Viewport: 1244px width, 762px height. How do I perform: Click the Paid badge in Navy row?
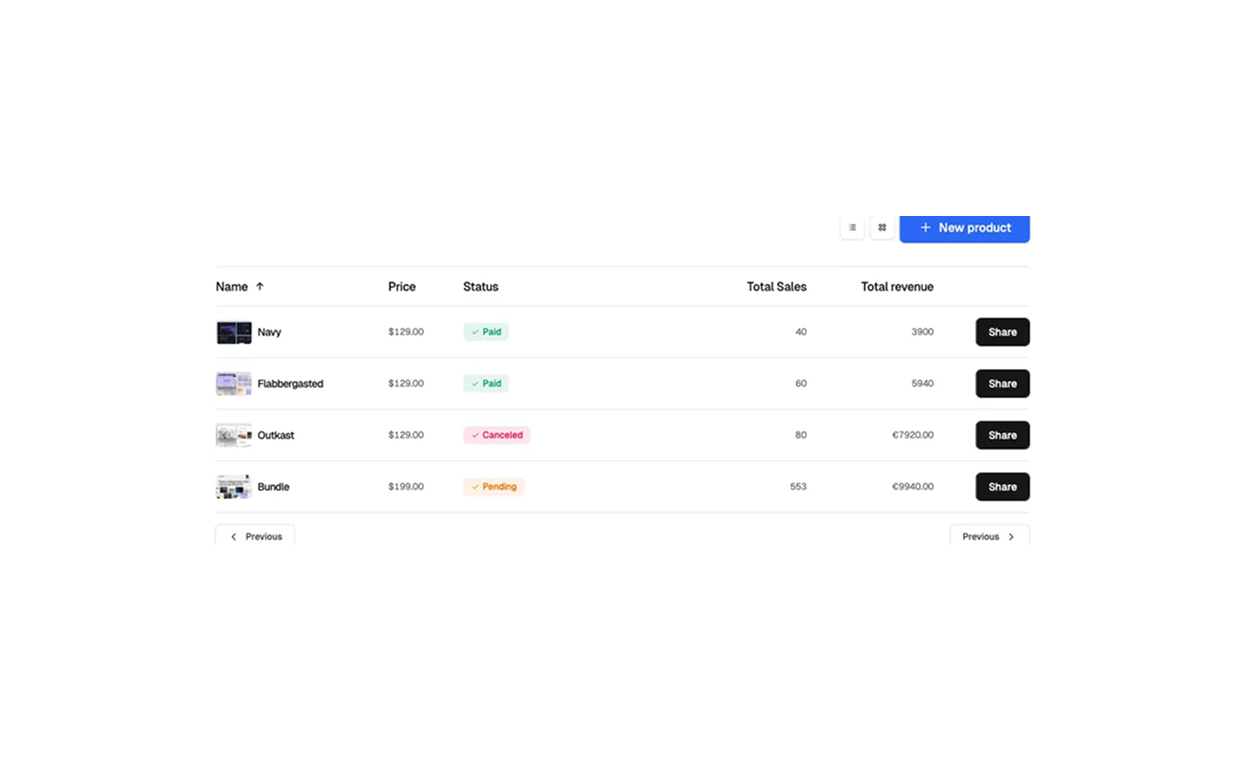[x=486, y=332]
